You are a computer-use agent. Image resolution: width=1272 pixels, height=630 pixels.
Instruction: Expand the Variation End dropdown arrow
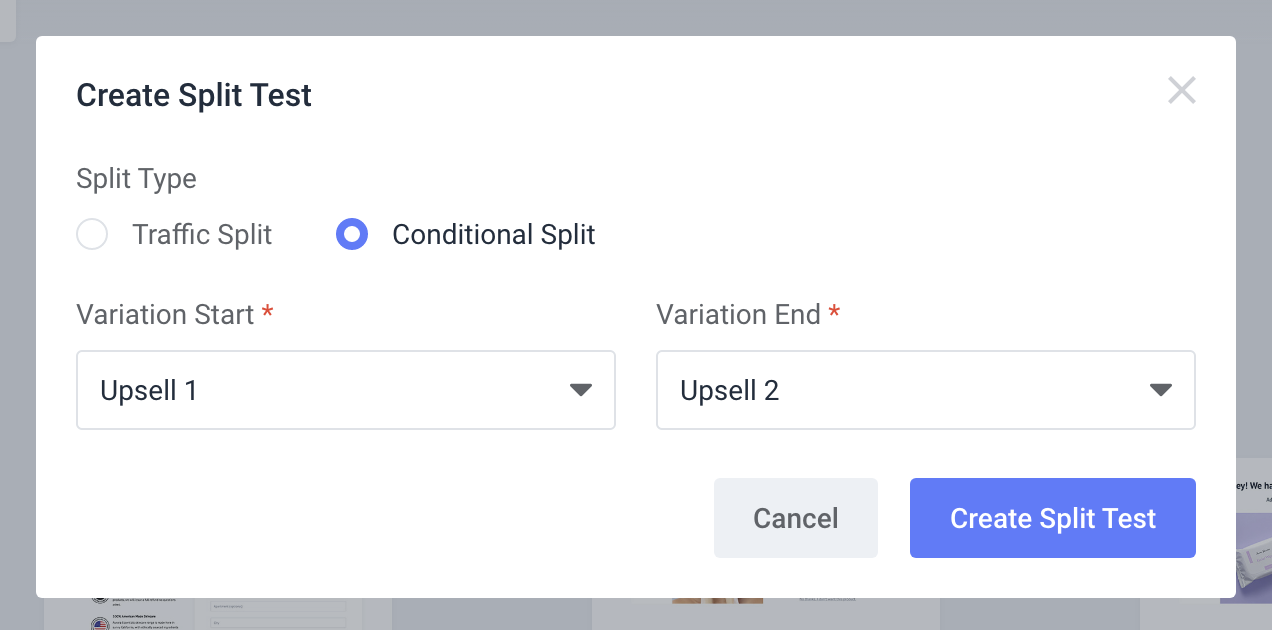click(1161, 390)
